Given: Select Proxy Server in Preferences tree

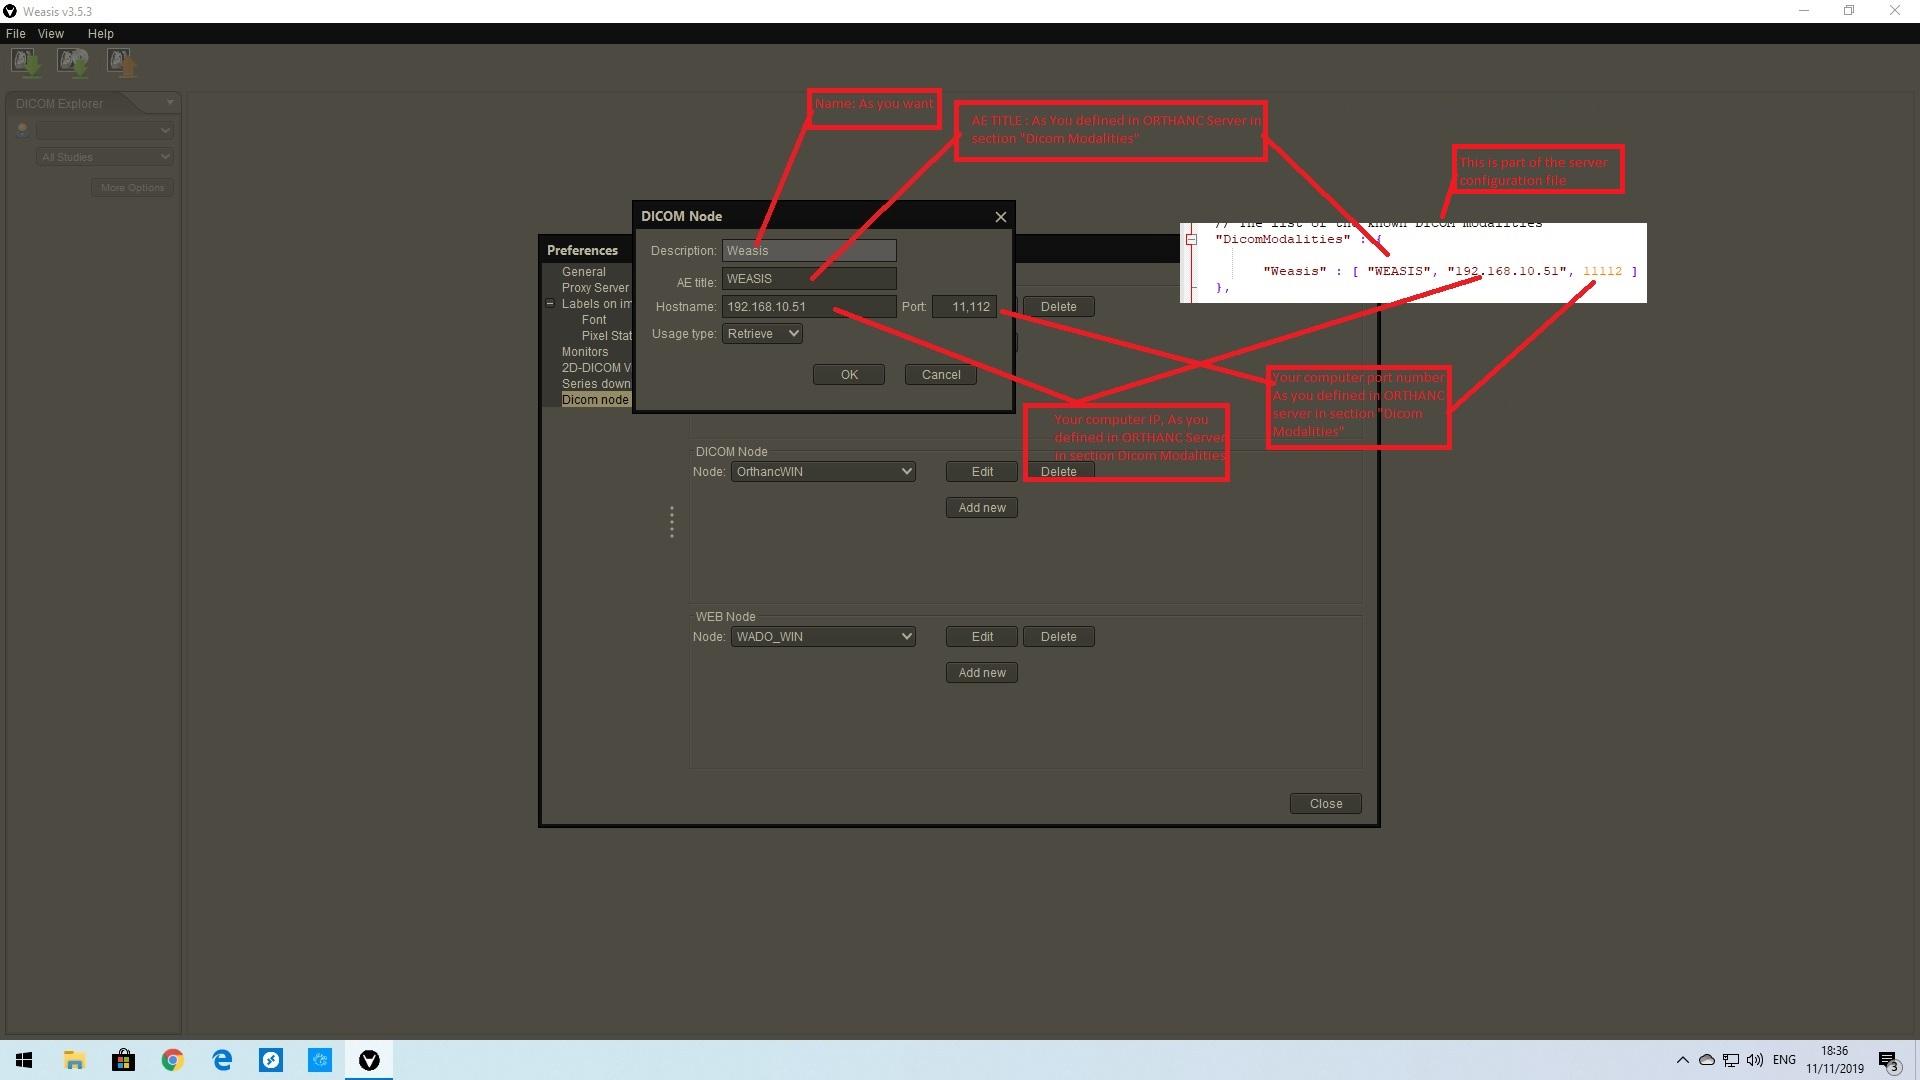Looking at the screenshot, I should click(595, 288).
